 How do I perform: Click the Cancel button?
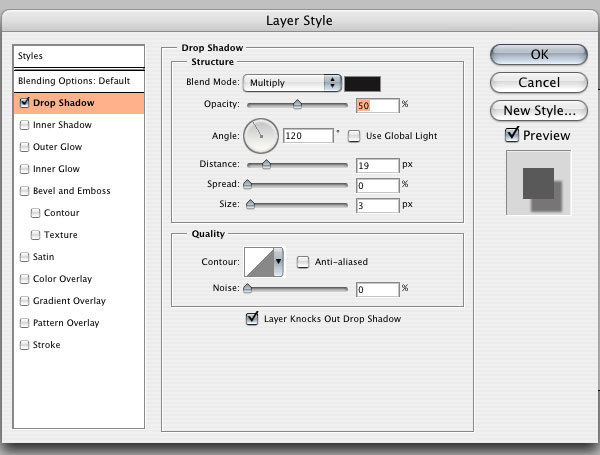pyautogui.click(x=538, y=82)
